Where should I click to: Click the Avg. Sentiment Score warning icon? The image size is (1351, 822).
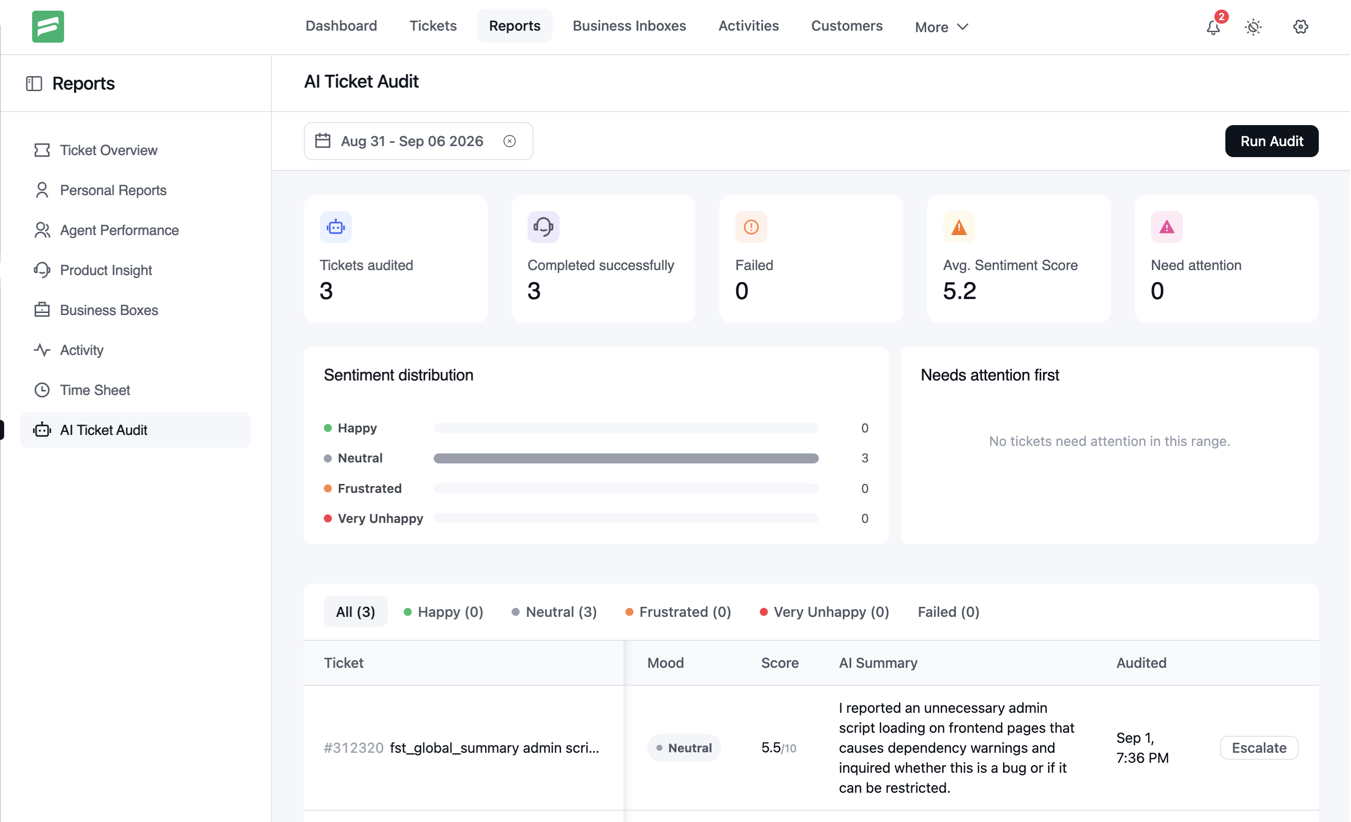click(959, 227)
